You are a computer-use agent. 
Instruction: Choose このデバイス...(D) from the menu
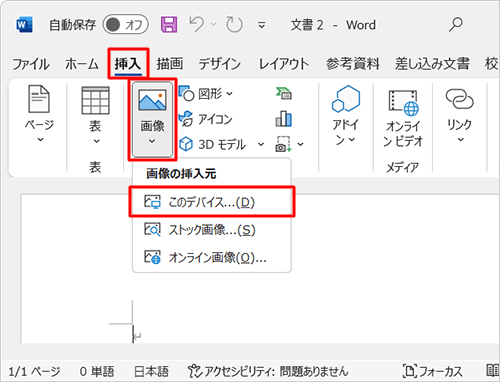tap(212, 202)
